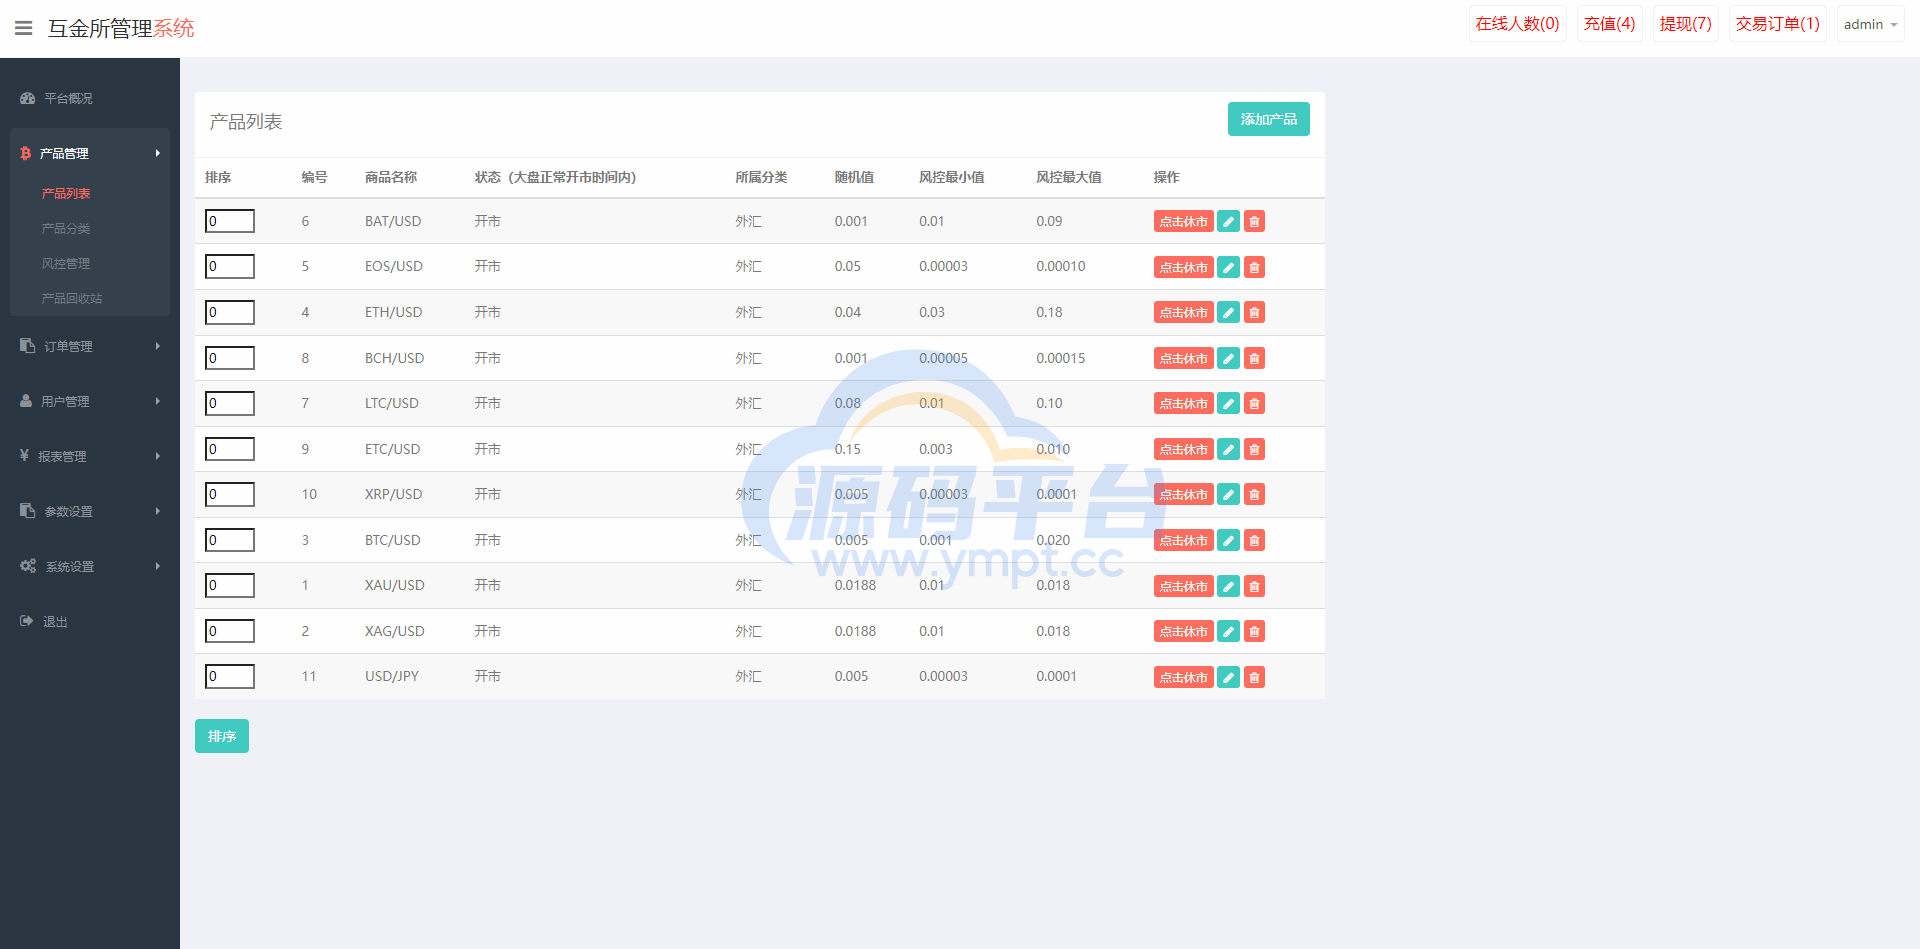Screen dimensions: 1920x949
Task: Delete XAU/USD using the trash icon
Action: pyautogui.click(x=1254, y=586)
